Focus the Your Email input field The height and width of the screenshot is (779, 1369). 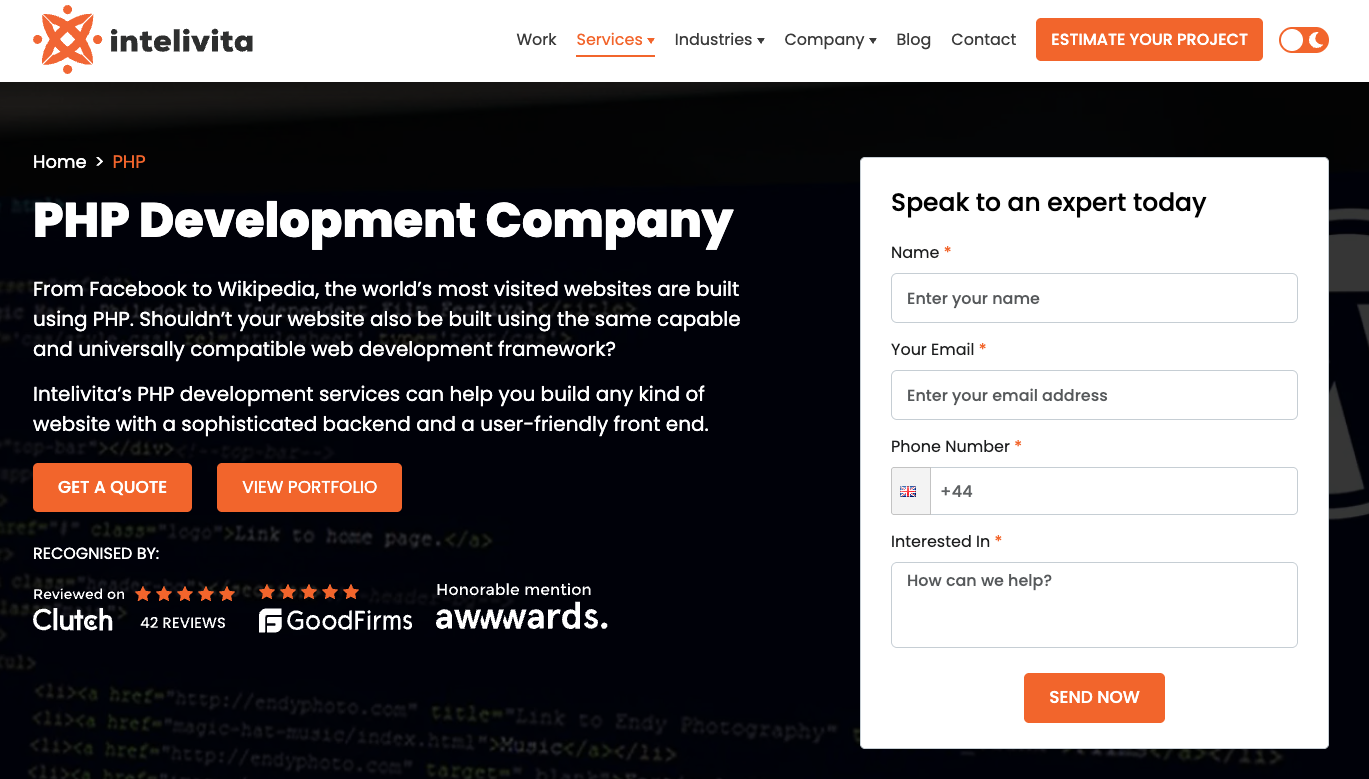click(x=1094, y=395)
